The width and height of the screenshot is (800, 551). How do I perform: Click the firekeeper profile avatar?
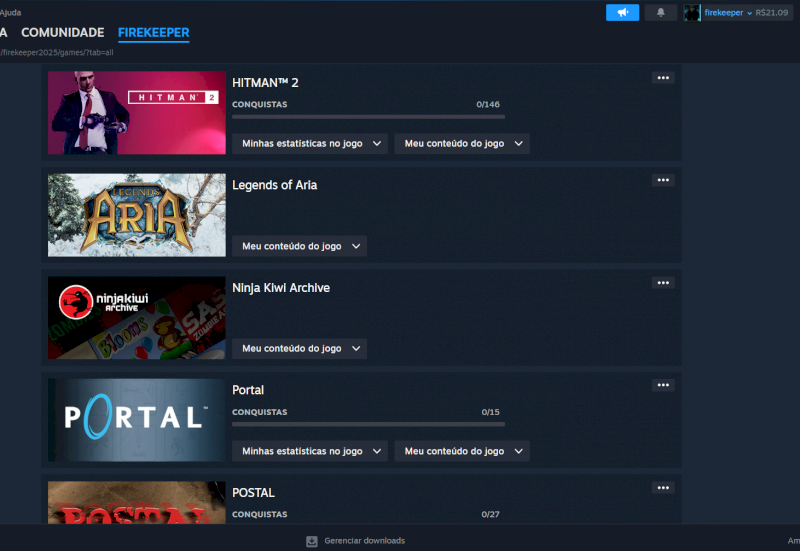point(692,13)
